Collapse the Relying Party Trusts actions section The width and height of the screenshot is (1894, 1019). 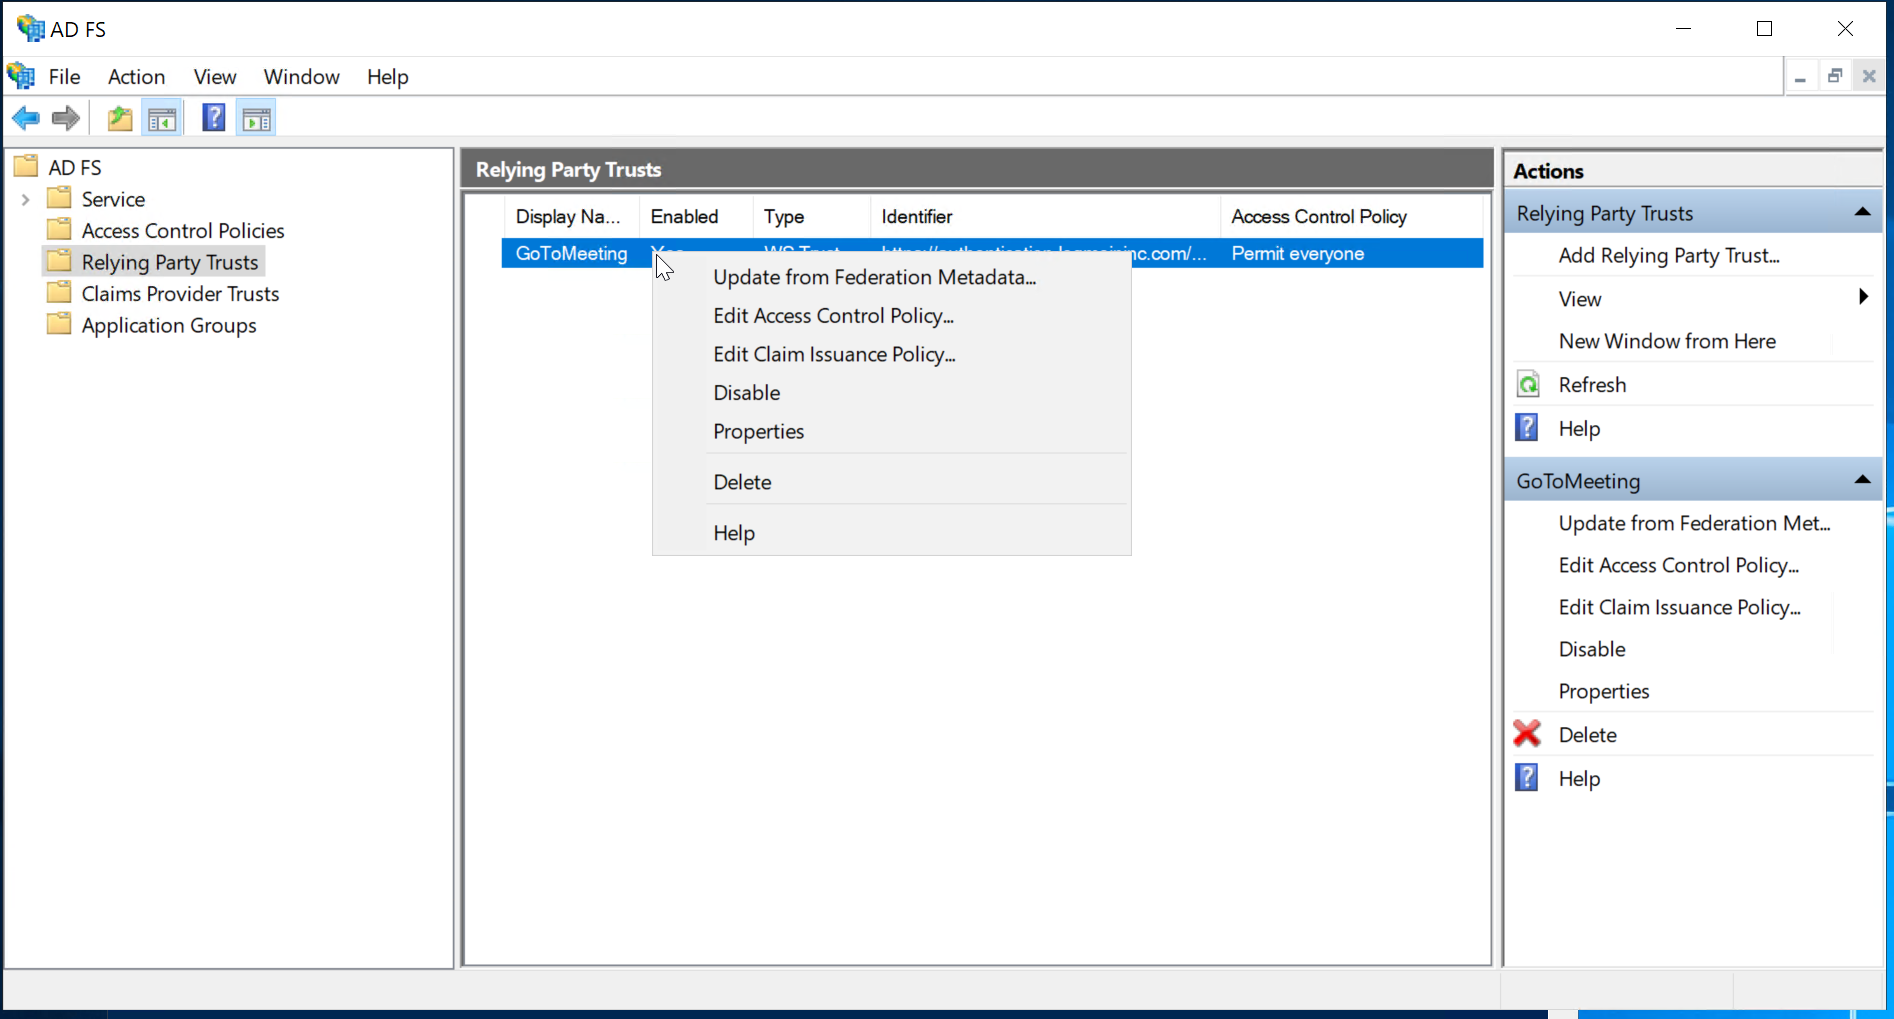coord(1862,212)
